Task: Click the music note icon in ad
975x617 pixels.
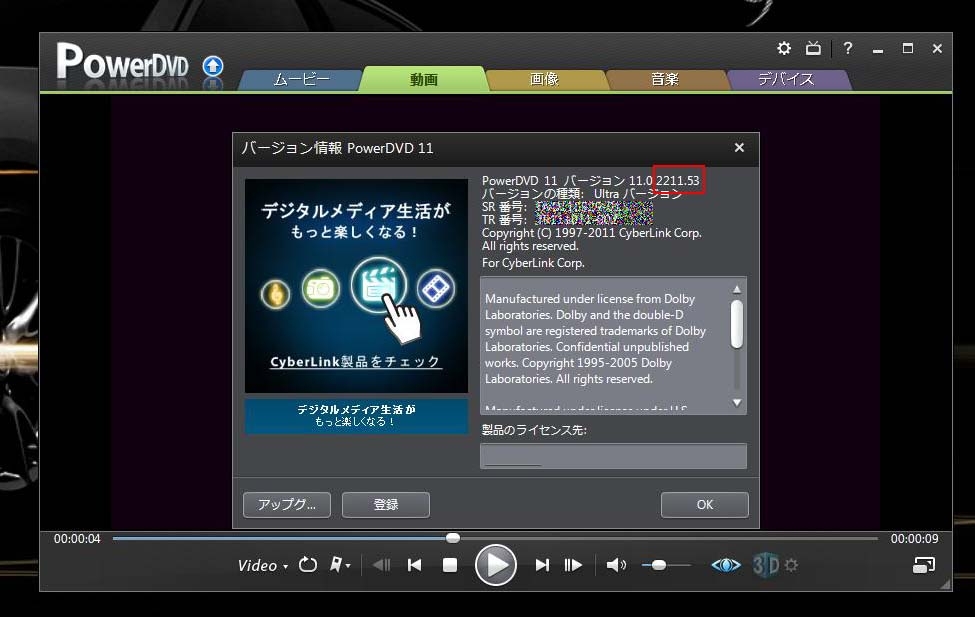Action: pos(275,293)
